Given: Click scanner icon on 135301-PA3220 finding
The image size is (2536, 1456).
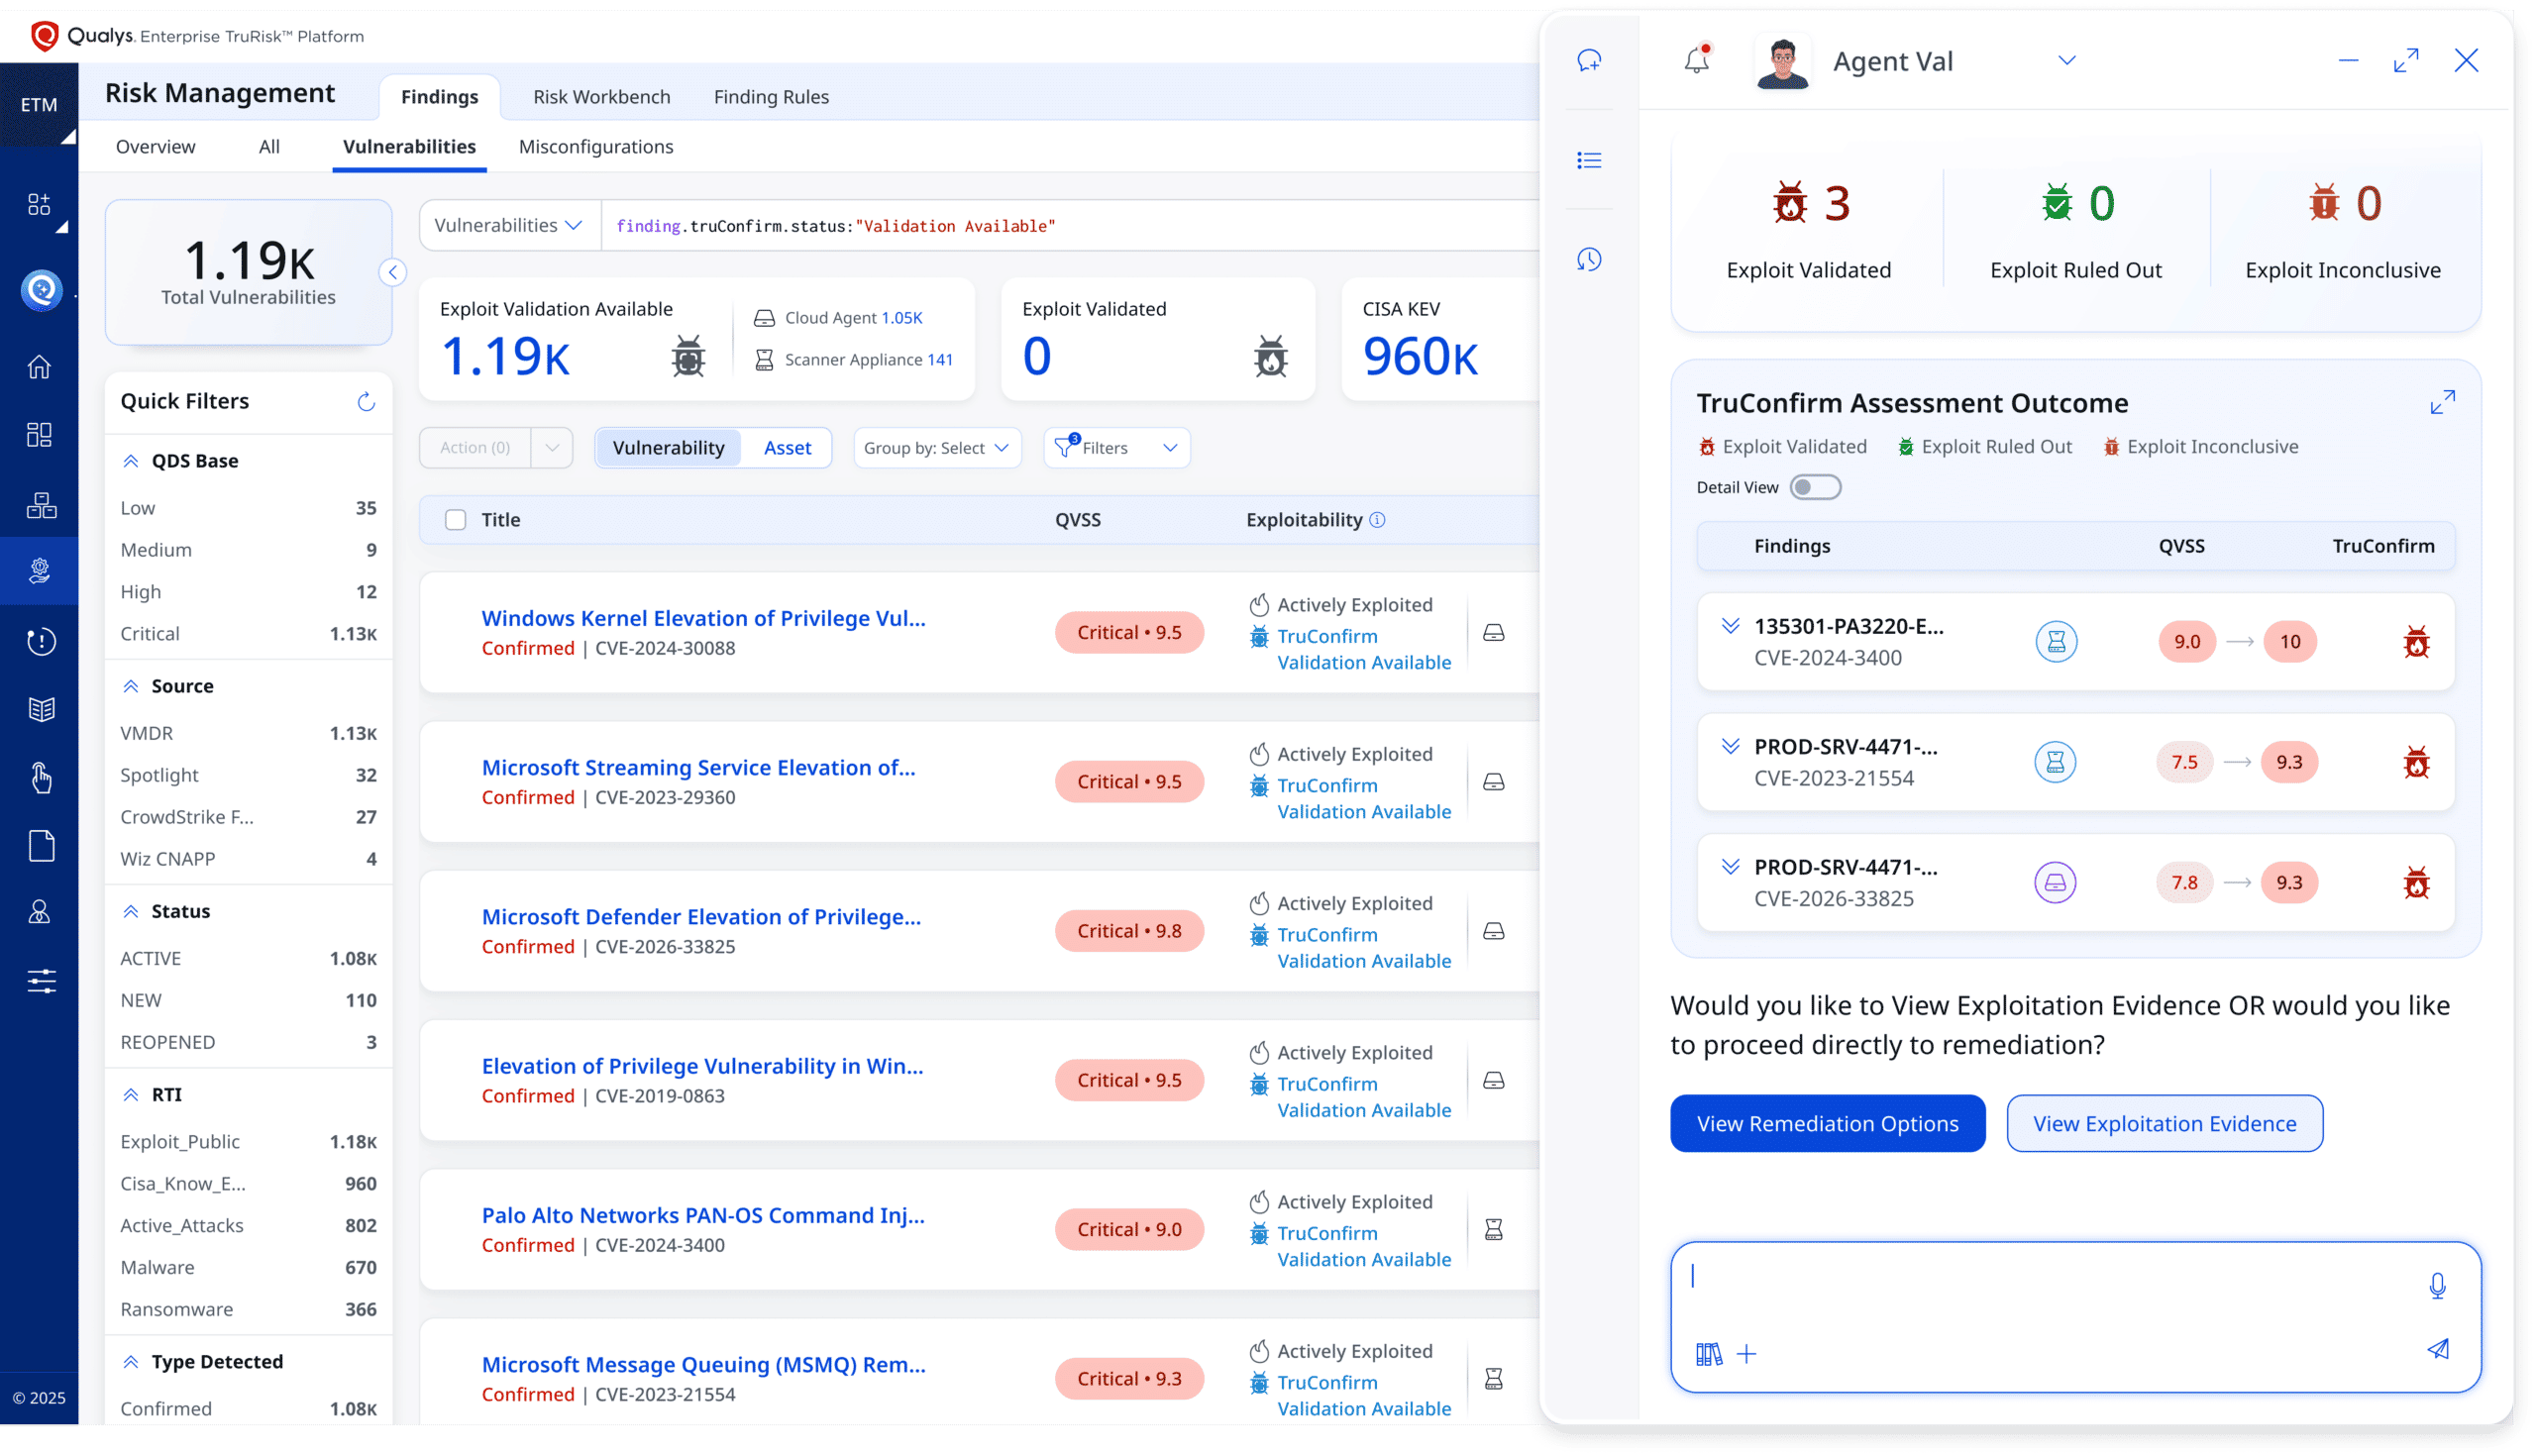Looking at the screenshot, I should pos(2056,642).
